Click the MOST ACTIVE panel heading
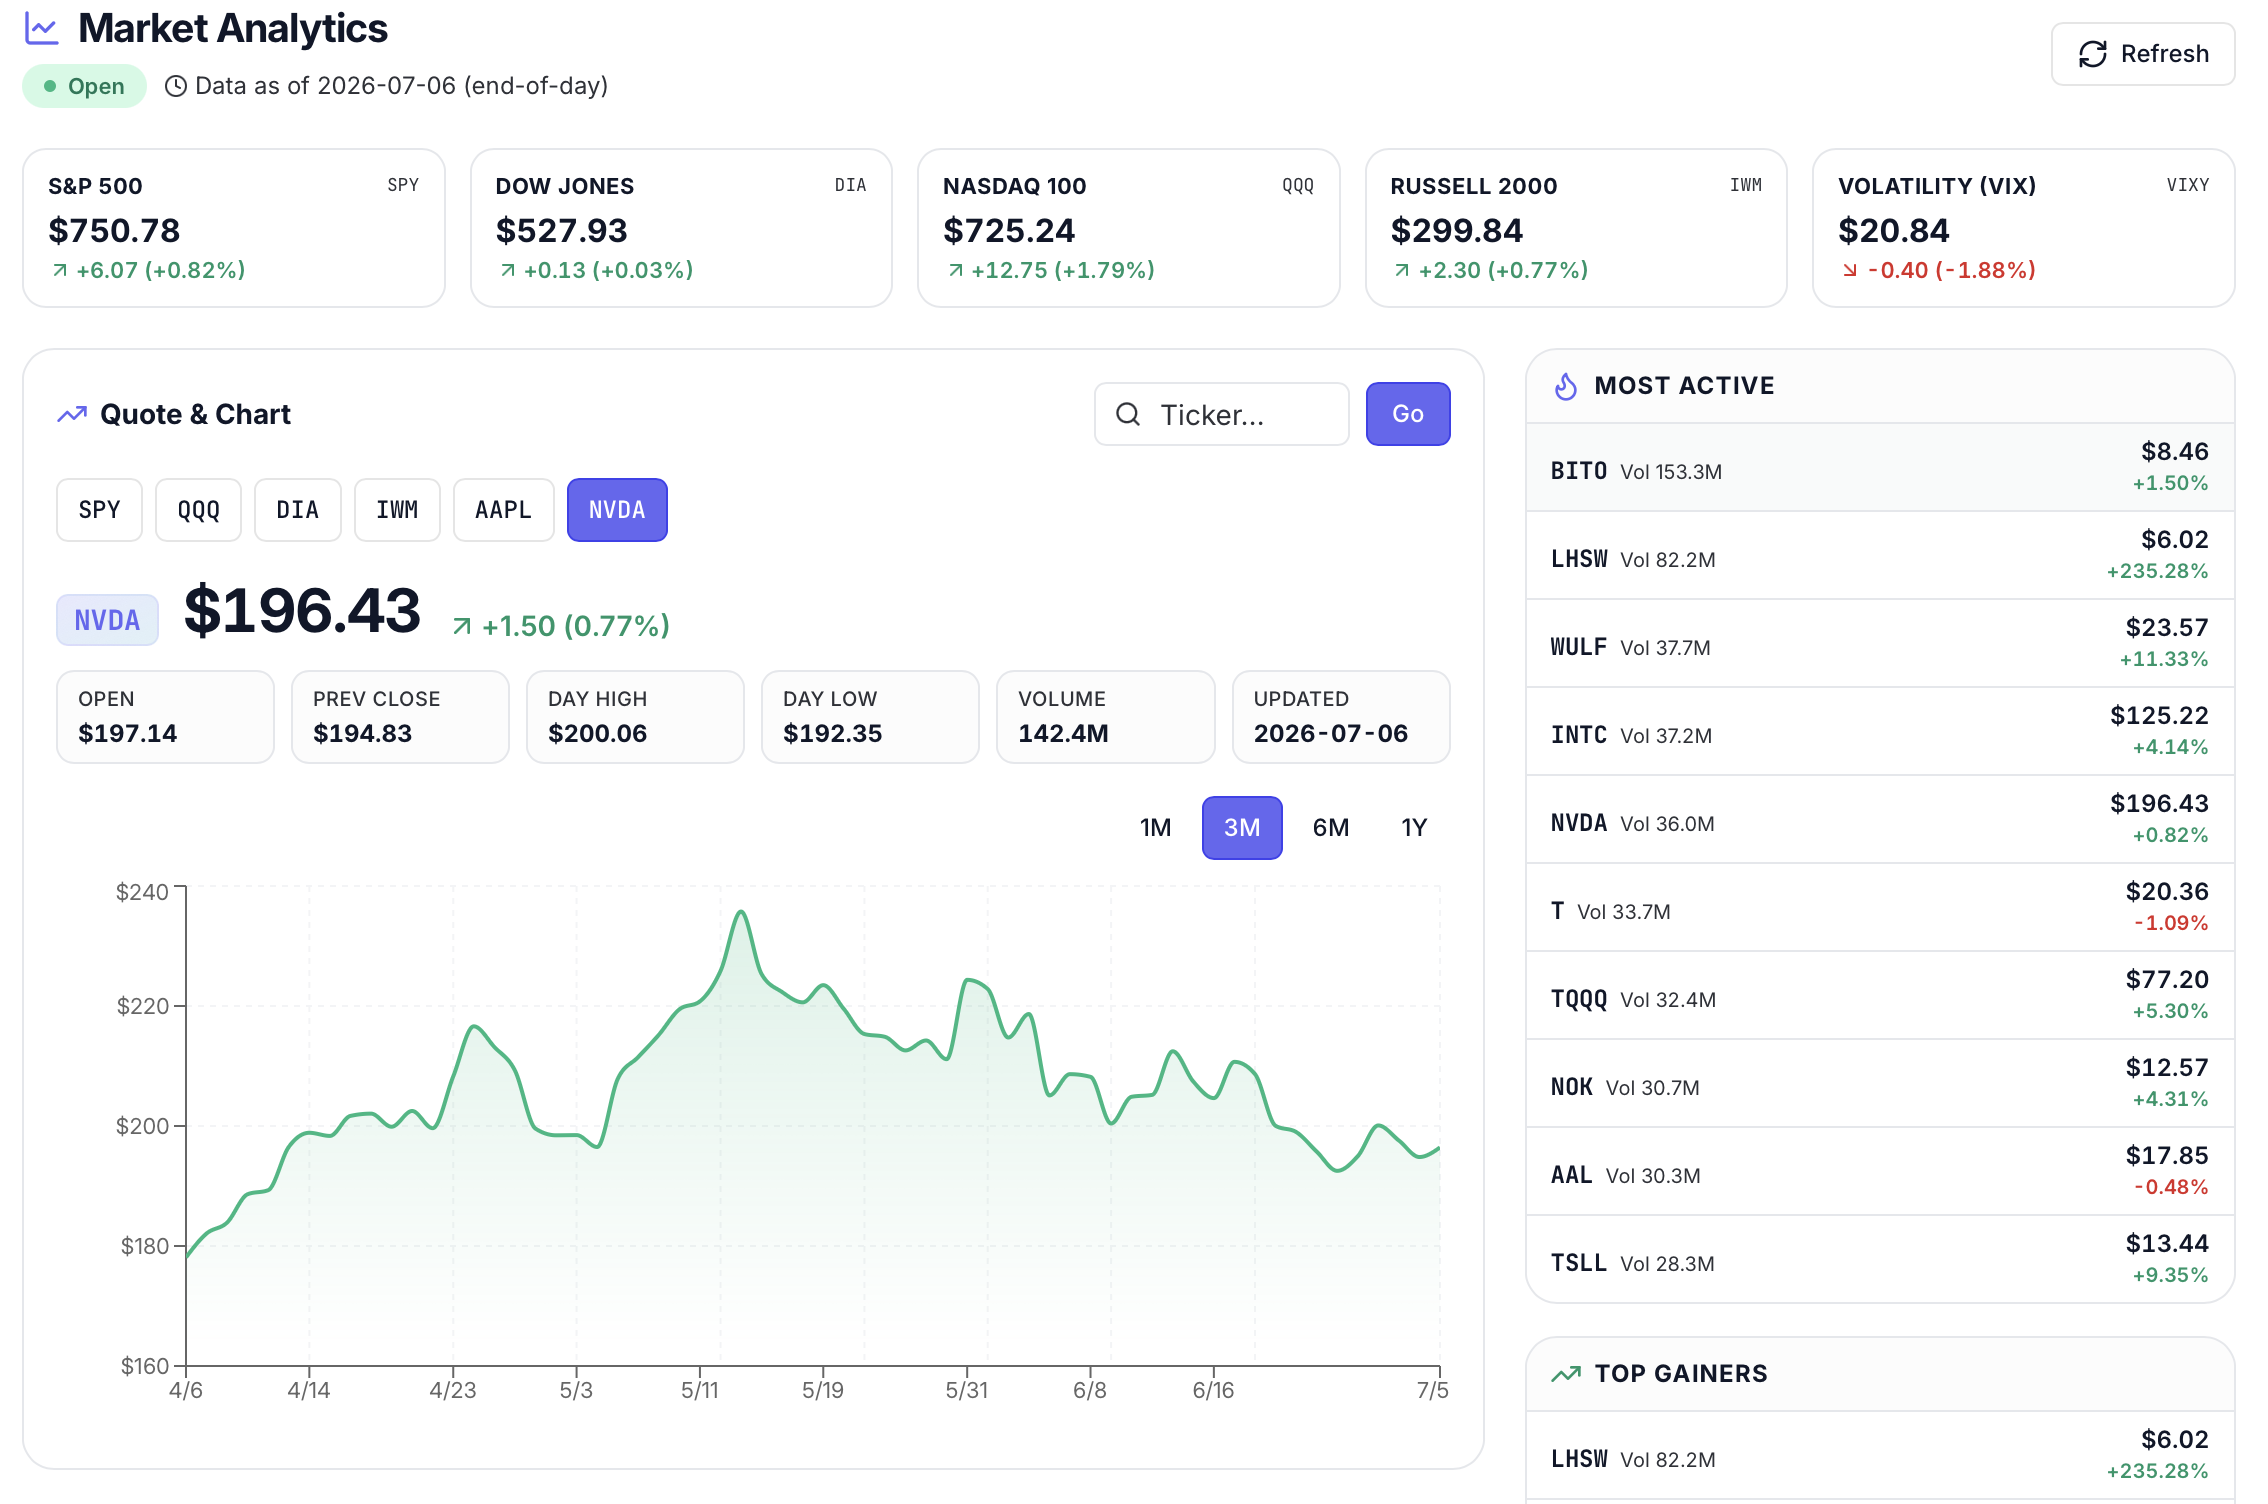 tap(1684, 386)
